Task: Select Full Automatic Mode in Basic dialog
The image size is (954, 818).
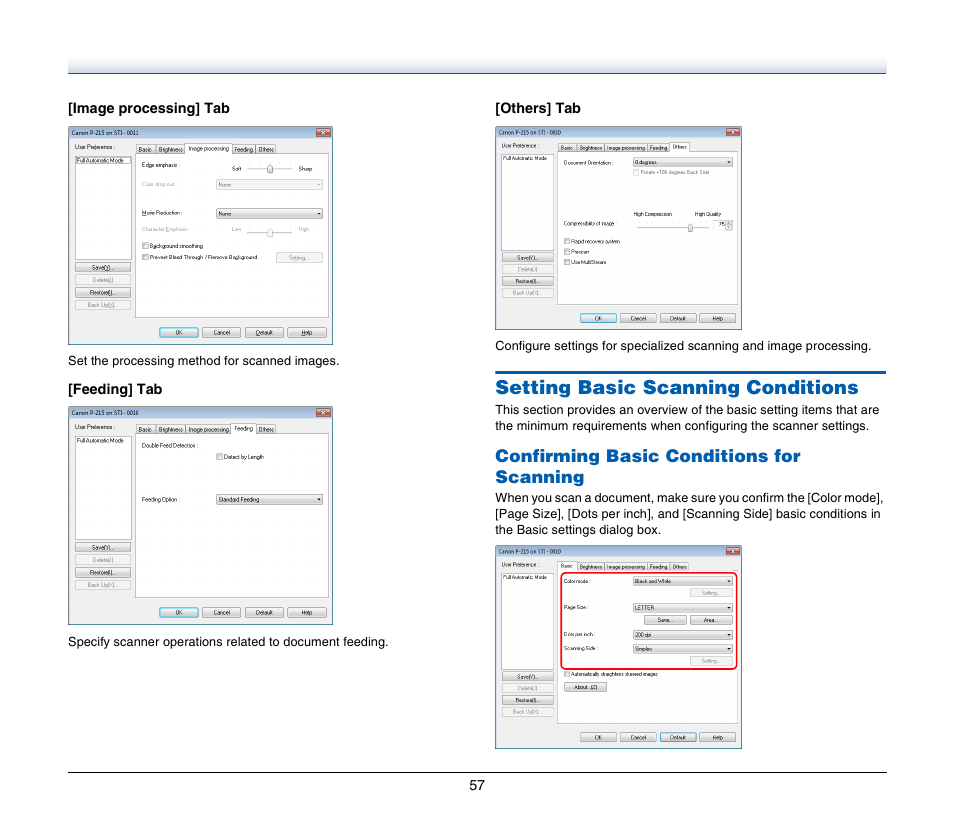Action: tap(525, 577)
